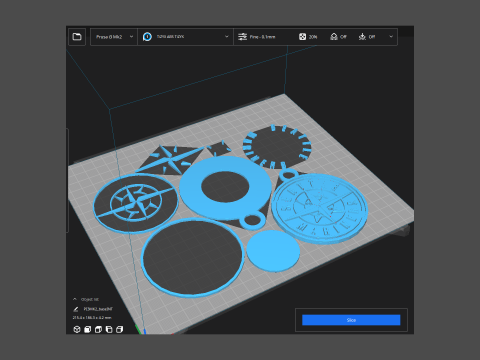The image size is (480, 360).
Task: Click the pencil icon to rename the project
Action: (x=76, y=309)
